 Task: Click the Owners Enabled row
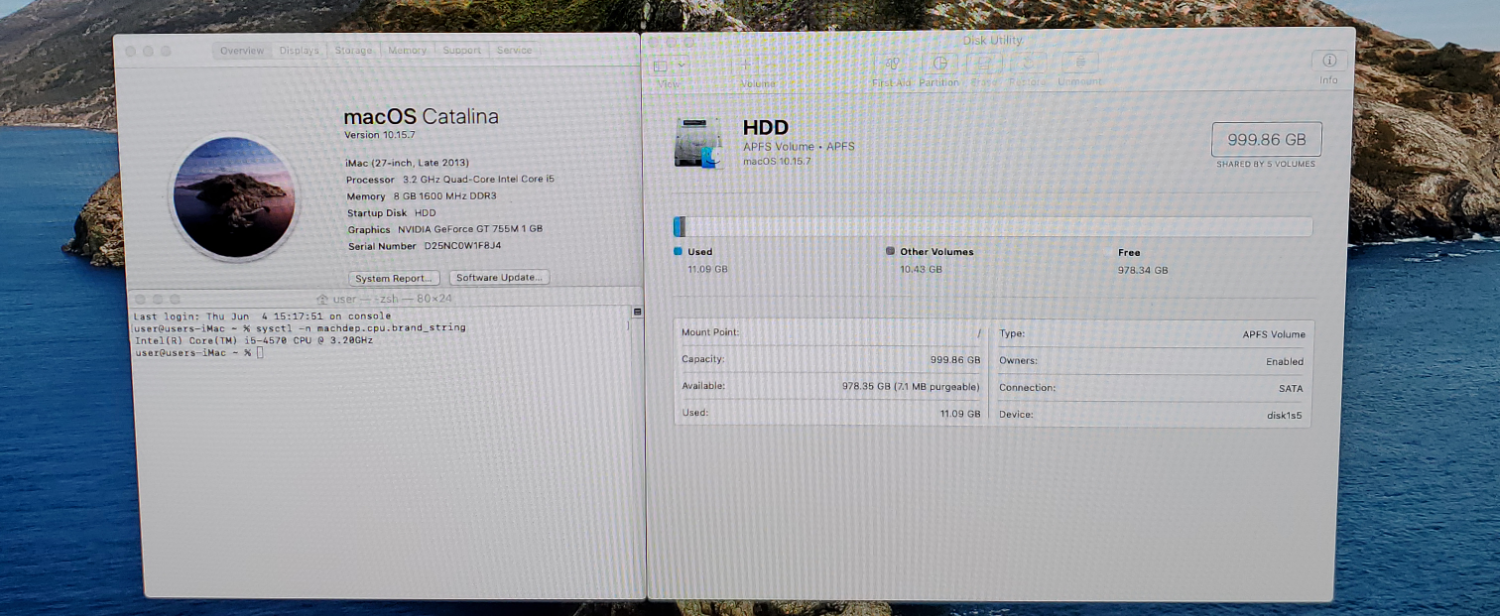1152,361
